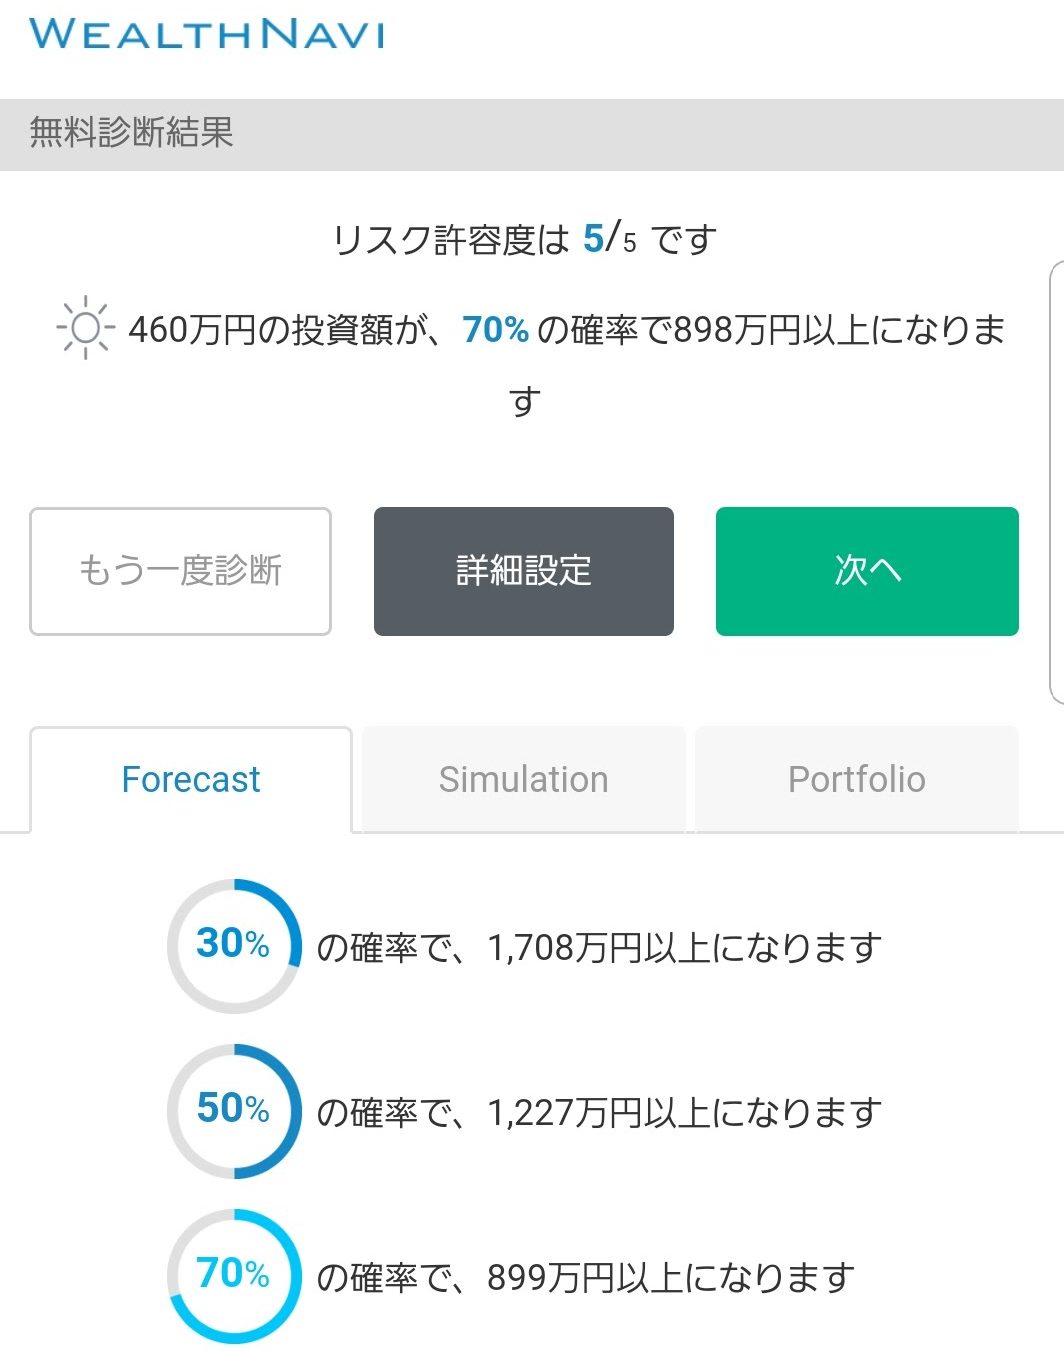Click the 無料診断結果 header bar

click(x=532, y=134)
